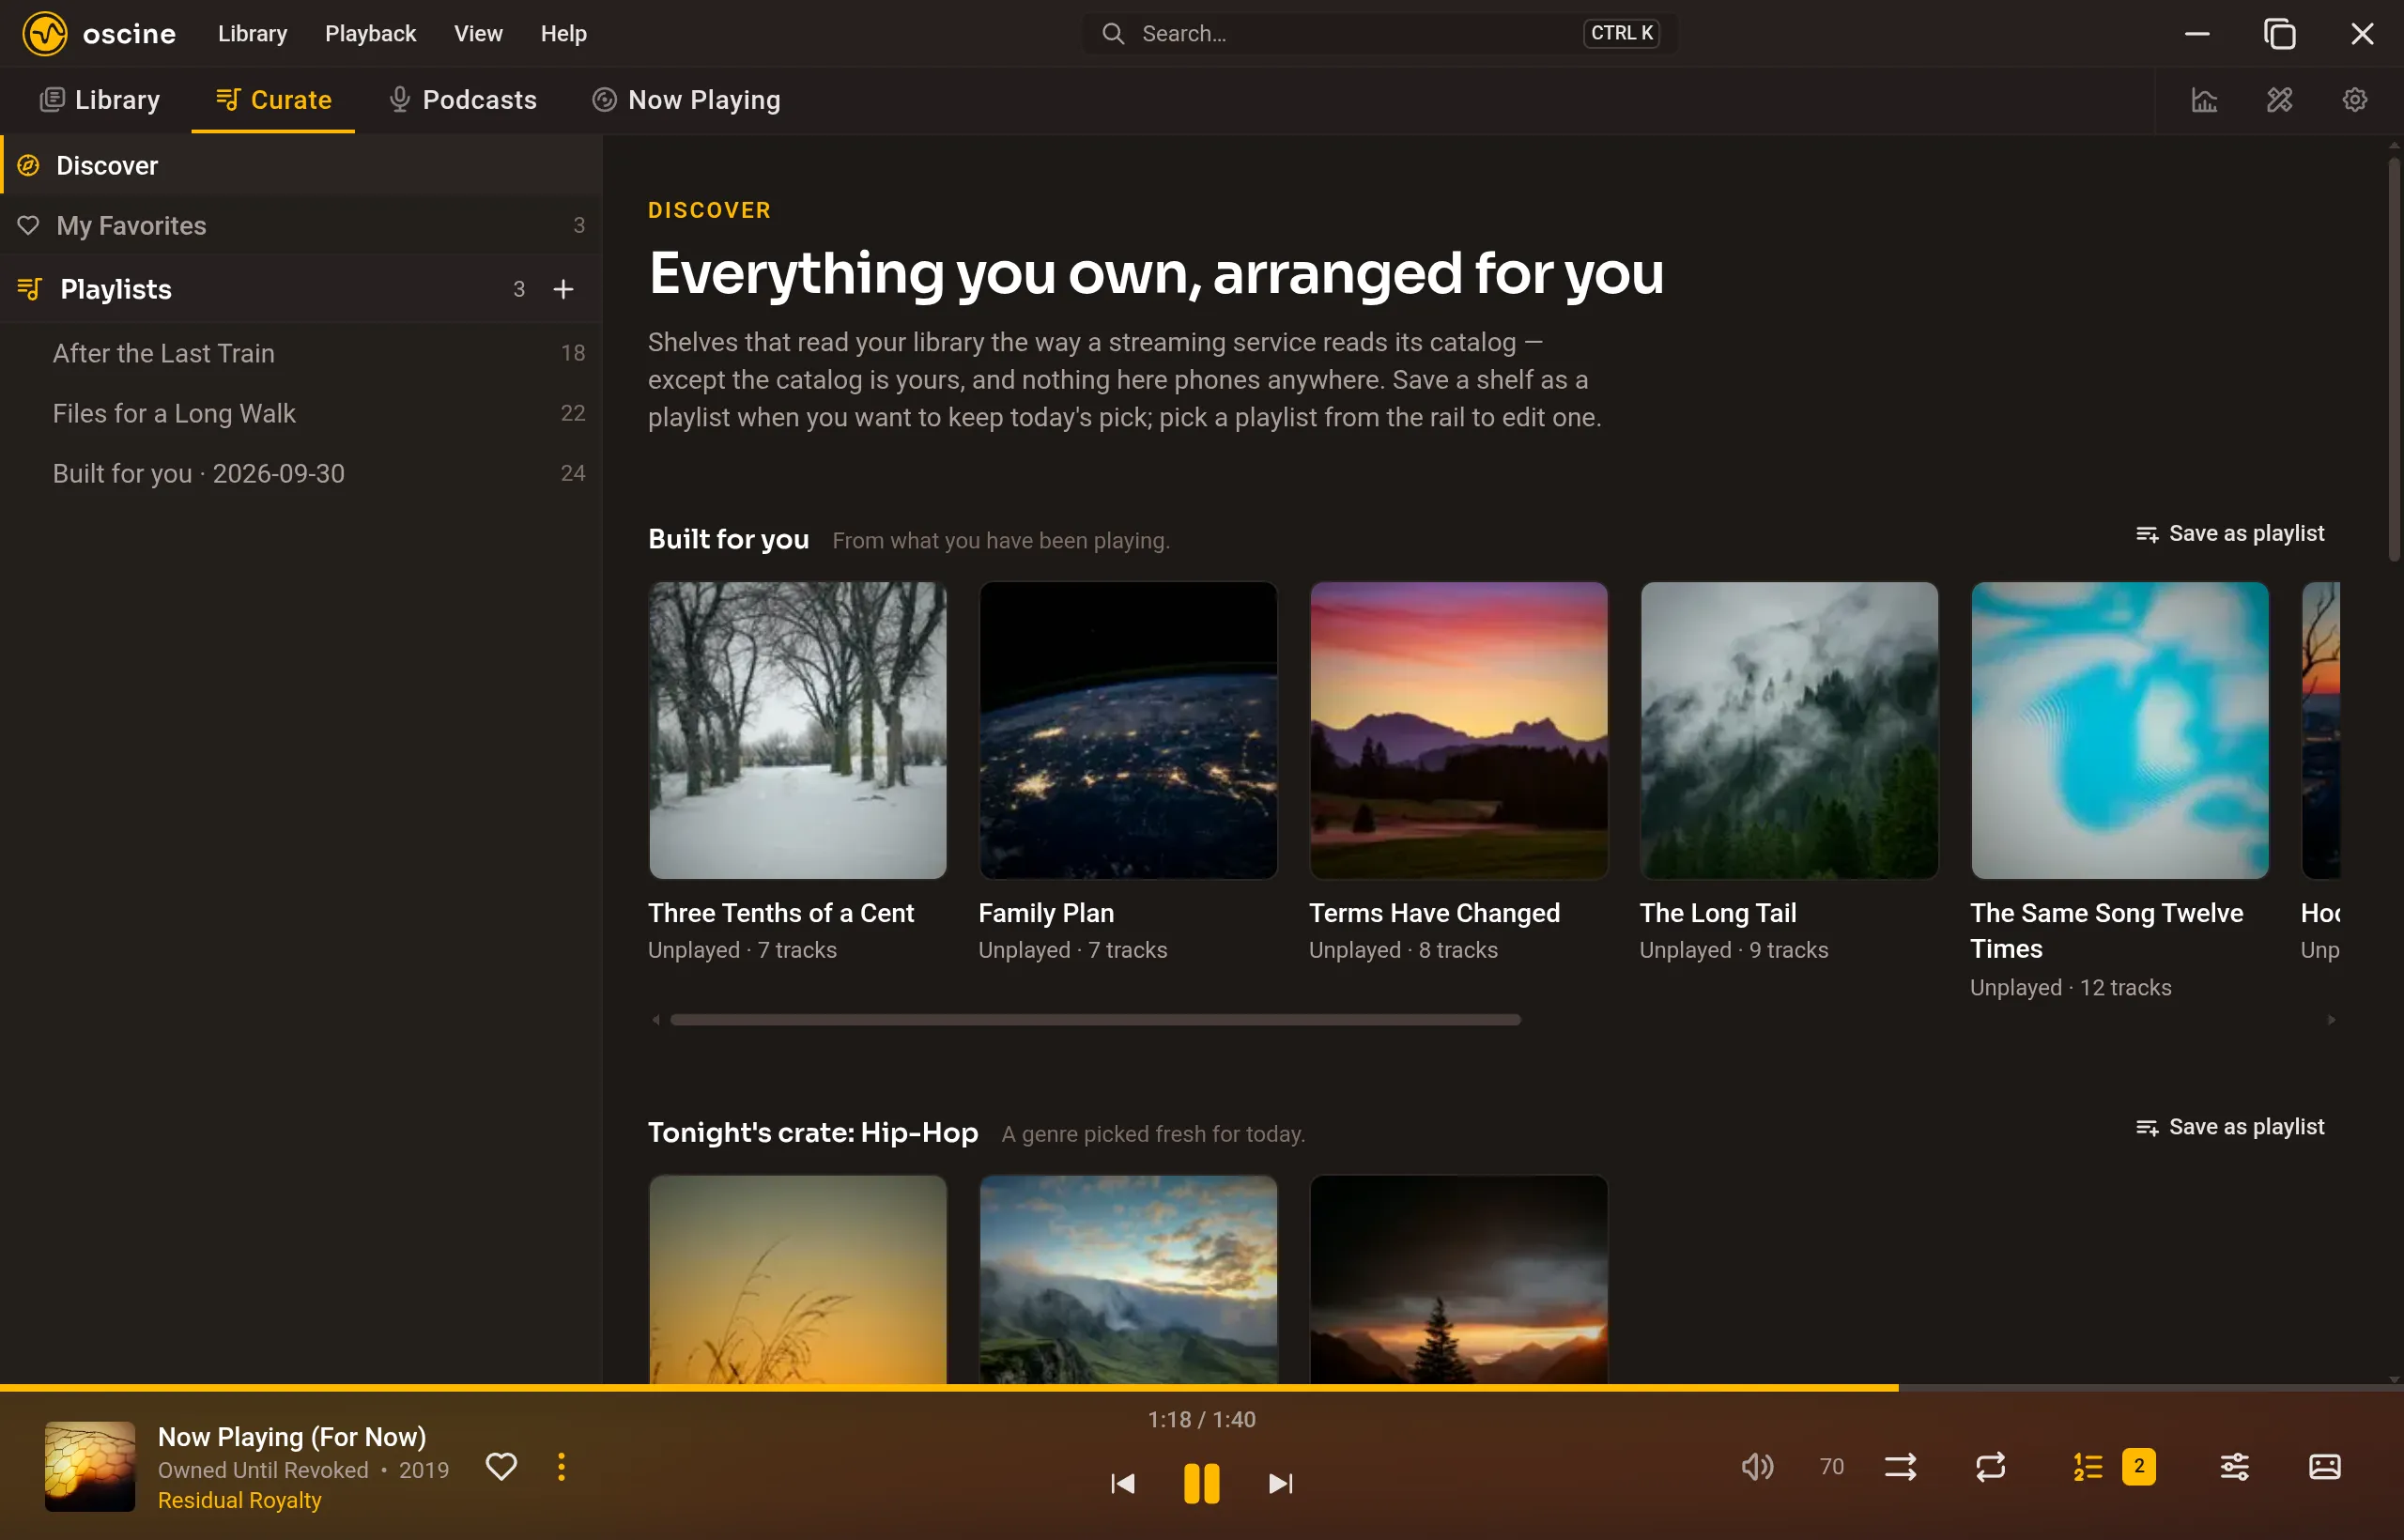Open the three-dot menu for current track
The height and width of the screenshot is (1540, 2404).
[x=561, y=1467]
